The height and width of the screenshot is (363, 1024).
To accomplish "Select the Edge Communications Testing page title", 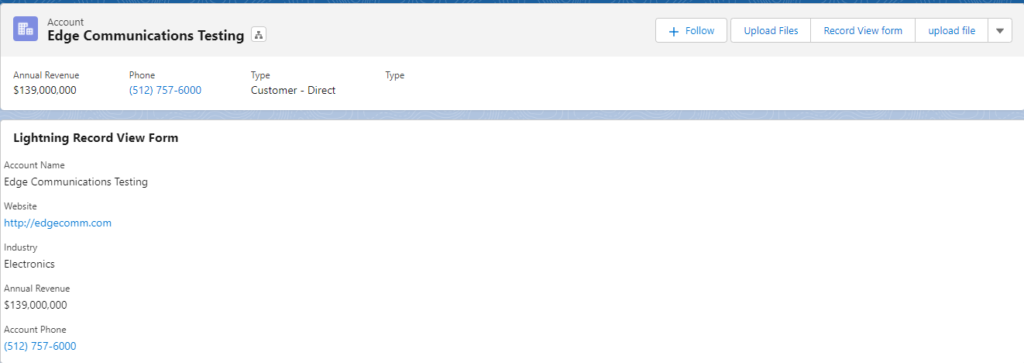I will pos(146,36).
